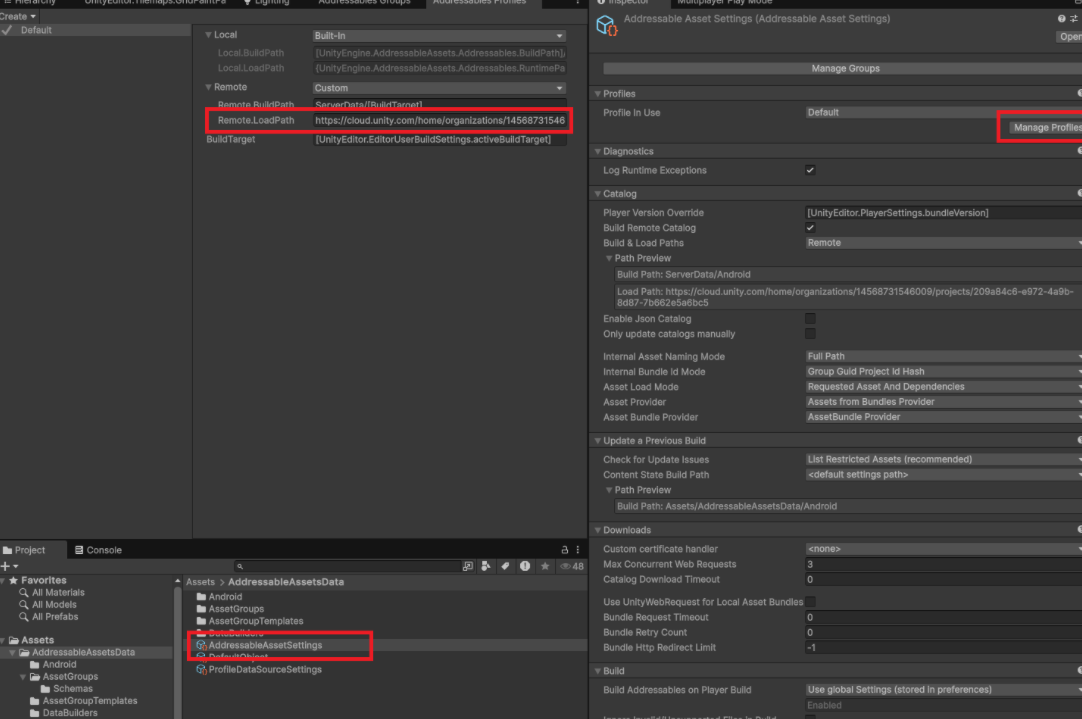Collapse AddressableAssetsData folder in tree
The width and height of the screenshot is (1082, 719).
click(12, 653)
